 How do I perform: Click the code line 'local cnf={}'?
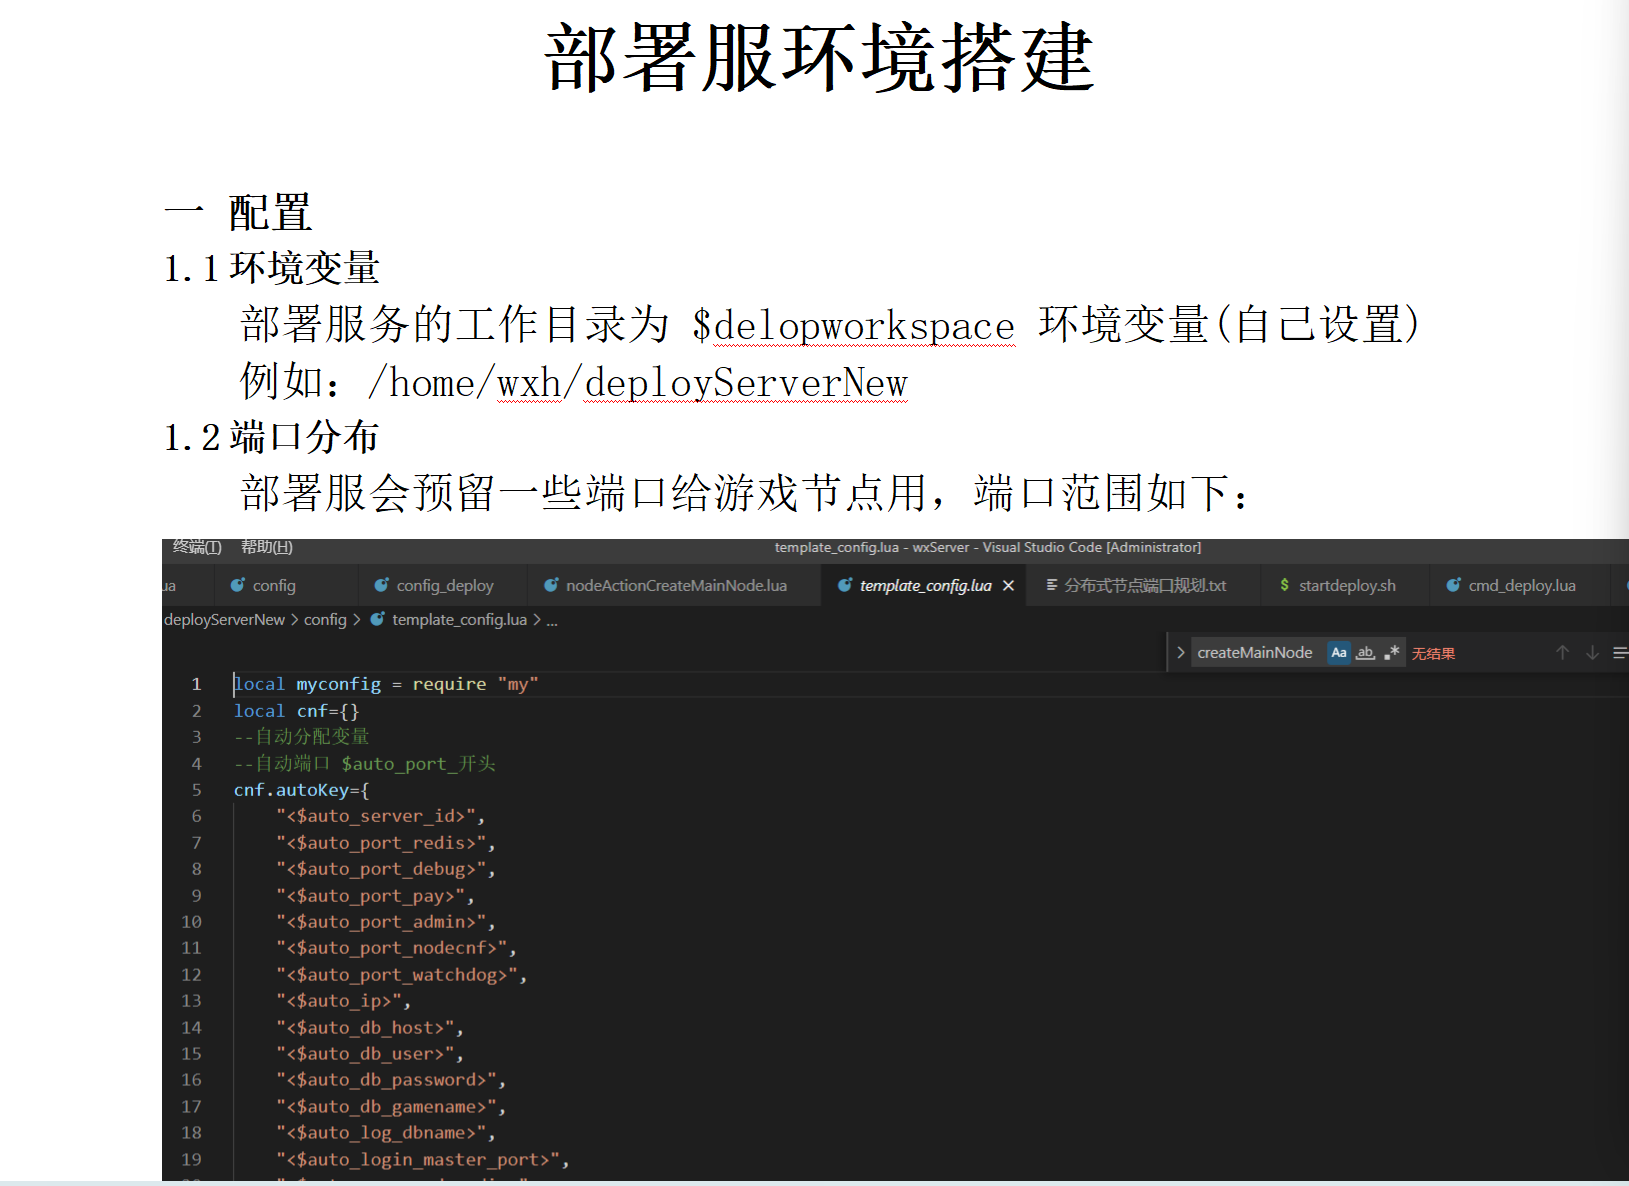[x=296, y=711]
